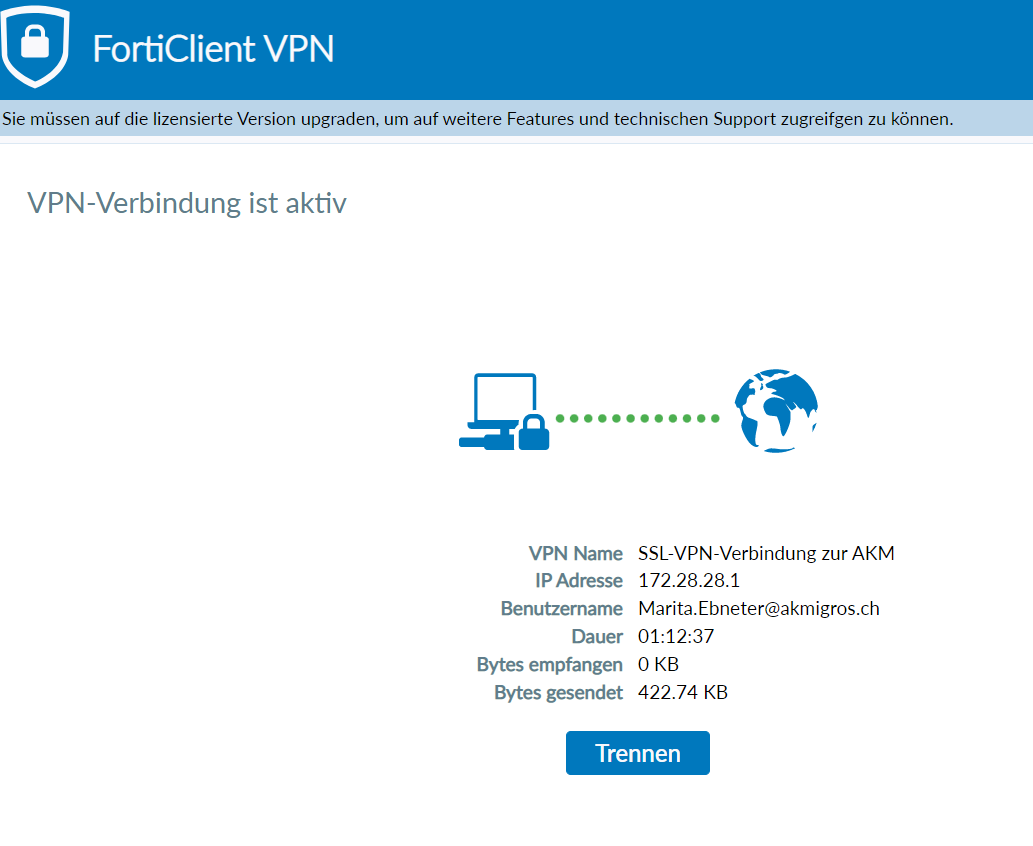Select the IP address 172.28.28.1
1033x846 pixels.
point(689,581)
